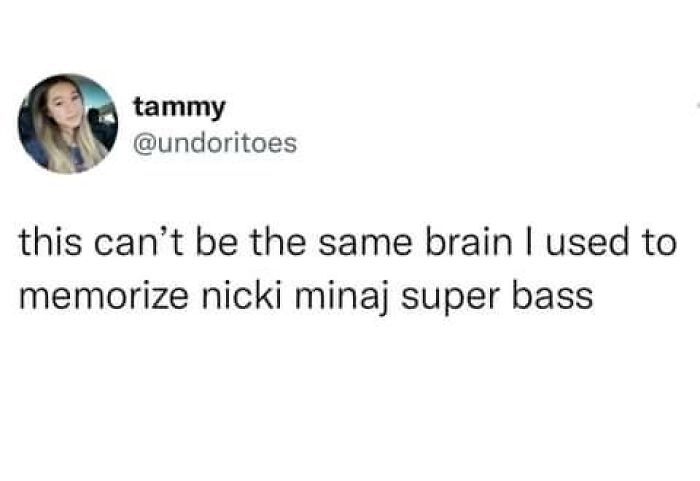Click "to" ending the first tweet line
The height and width of the screenshot is (481, 700).
pyautogui.click(x=659, y=243)
